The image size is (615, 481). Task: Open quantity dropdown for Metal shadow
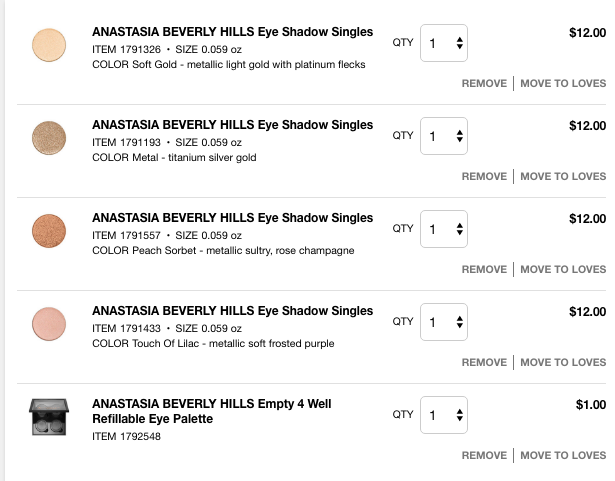pos(444,136)
